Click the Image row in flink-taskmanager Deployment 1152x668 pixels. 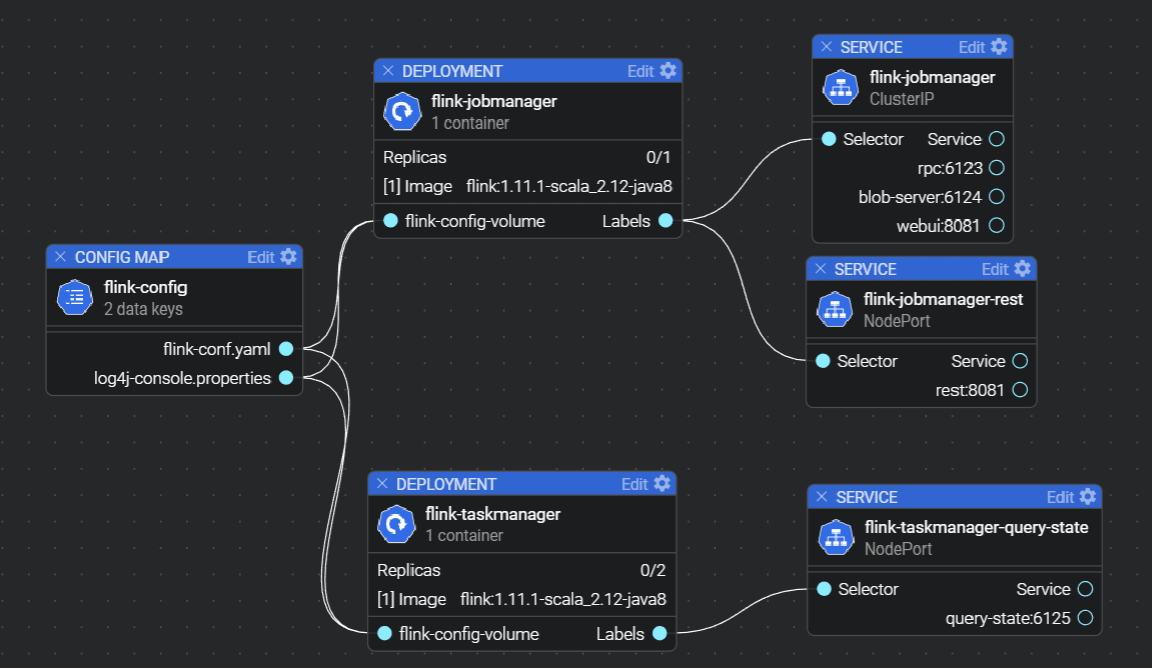(522, 599)
